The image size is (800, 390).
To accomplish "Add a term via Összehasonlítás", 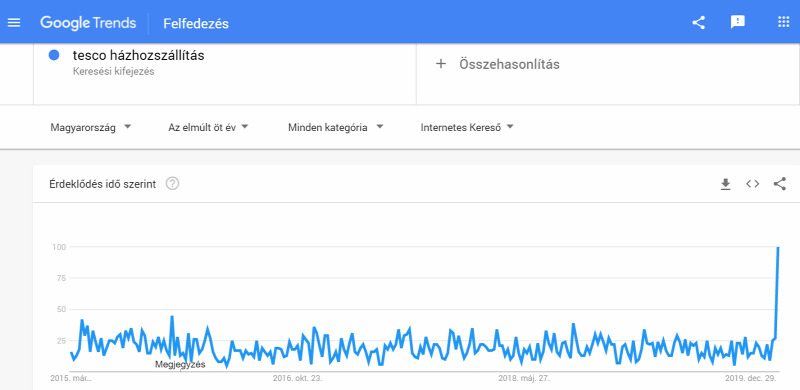I will 509,64.
